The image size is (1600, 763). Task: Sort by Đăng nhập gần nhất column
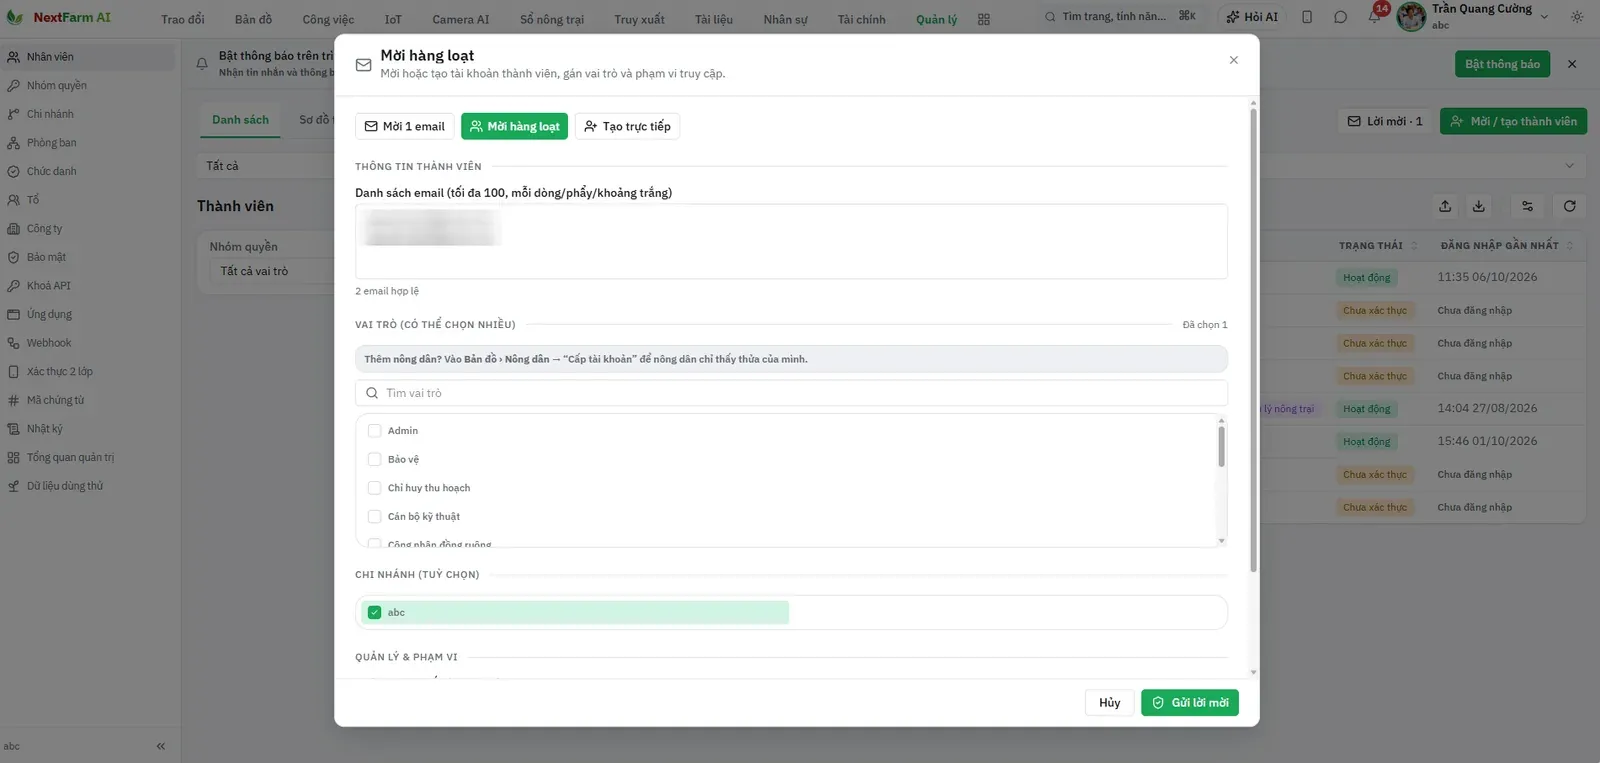[1506, 246]
